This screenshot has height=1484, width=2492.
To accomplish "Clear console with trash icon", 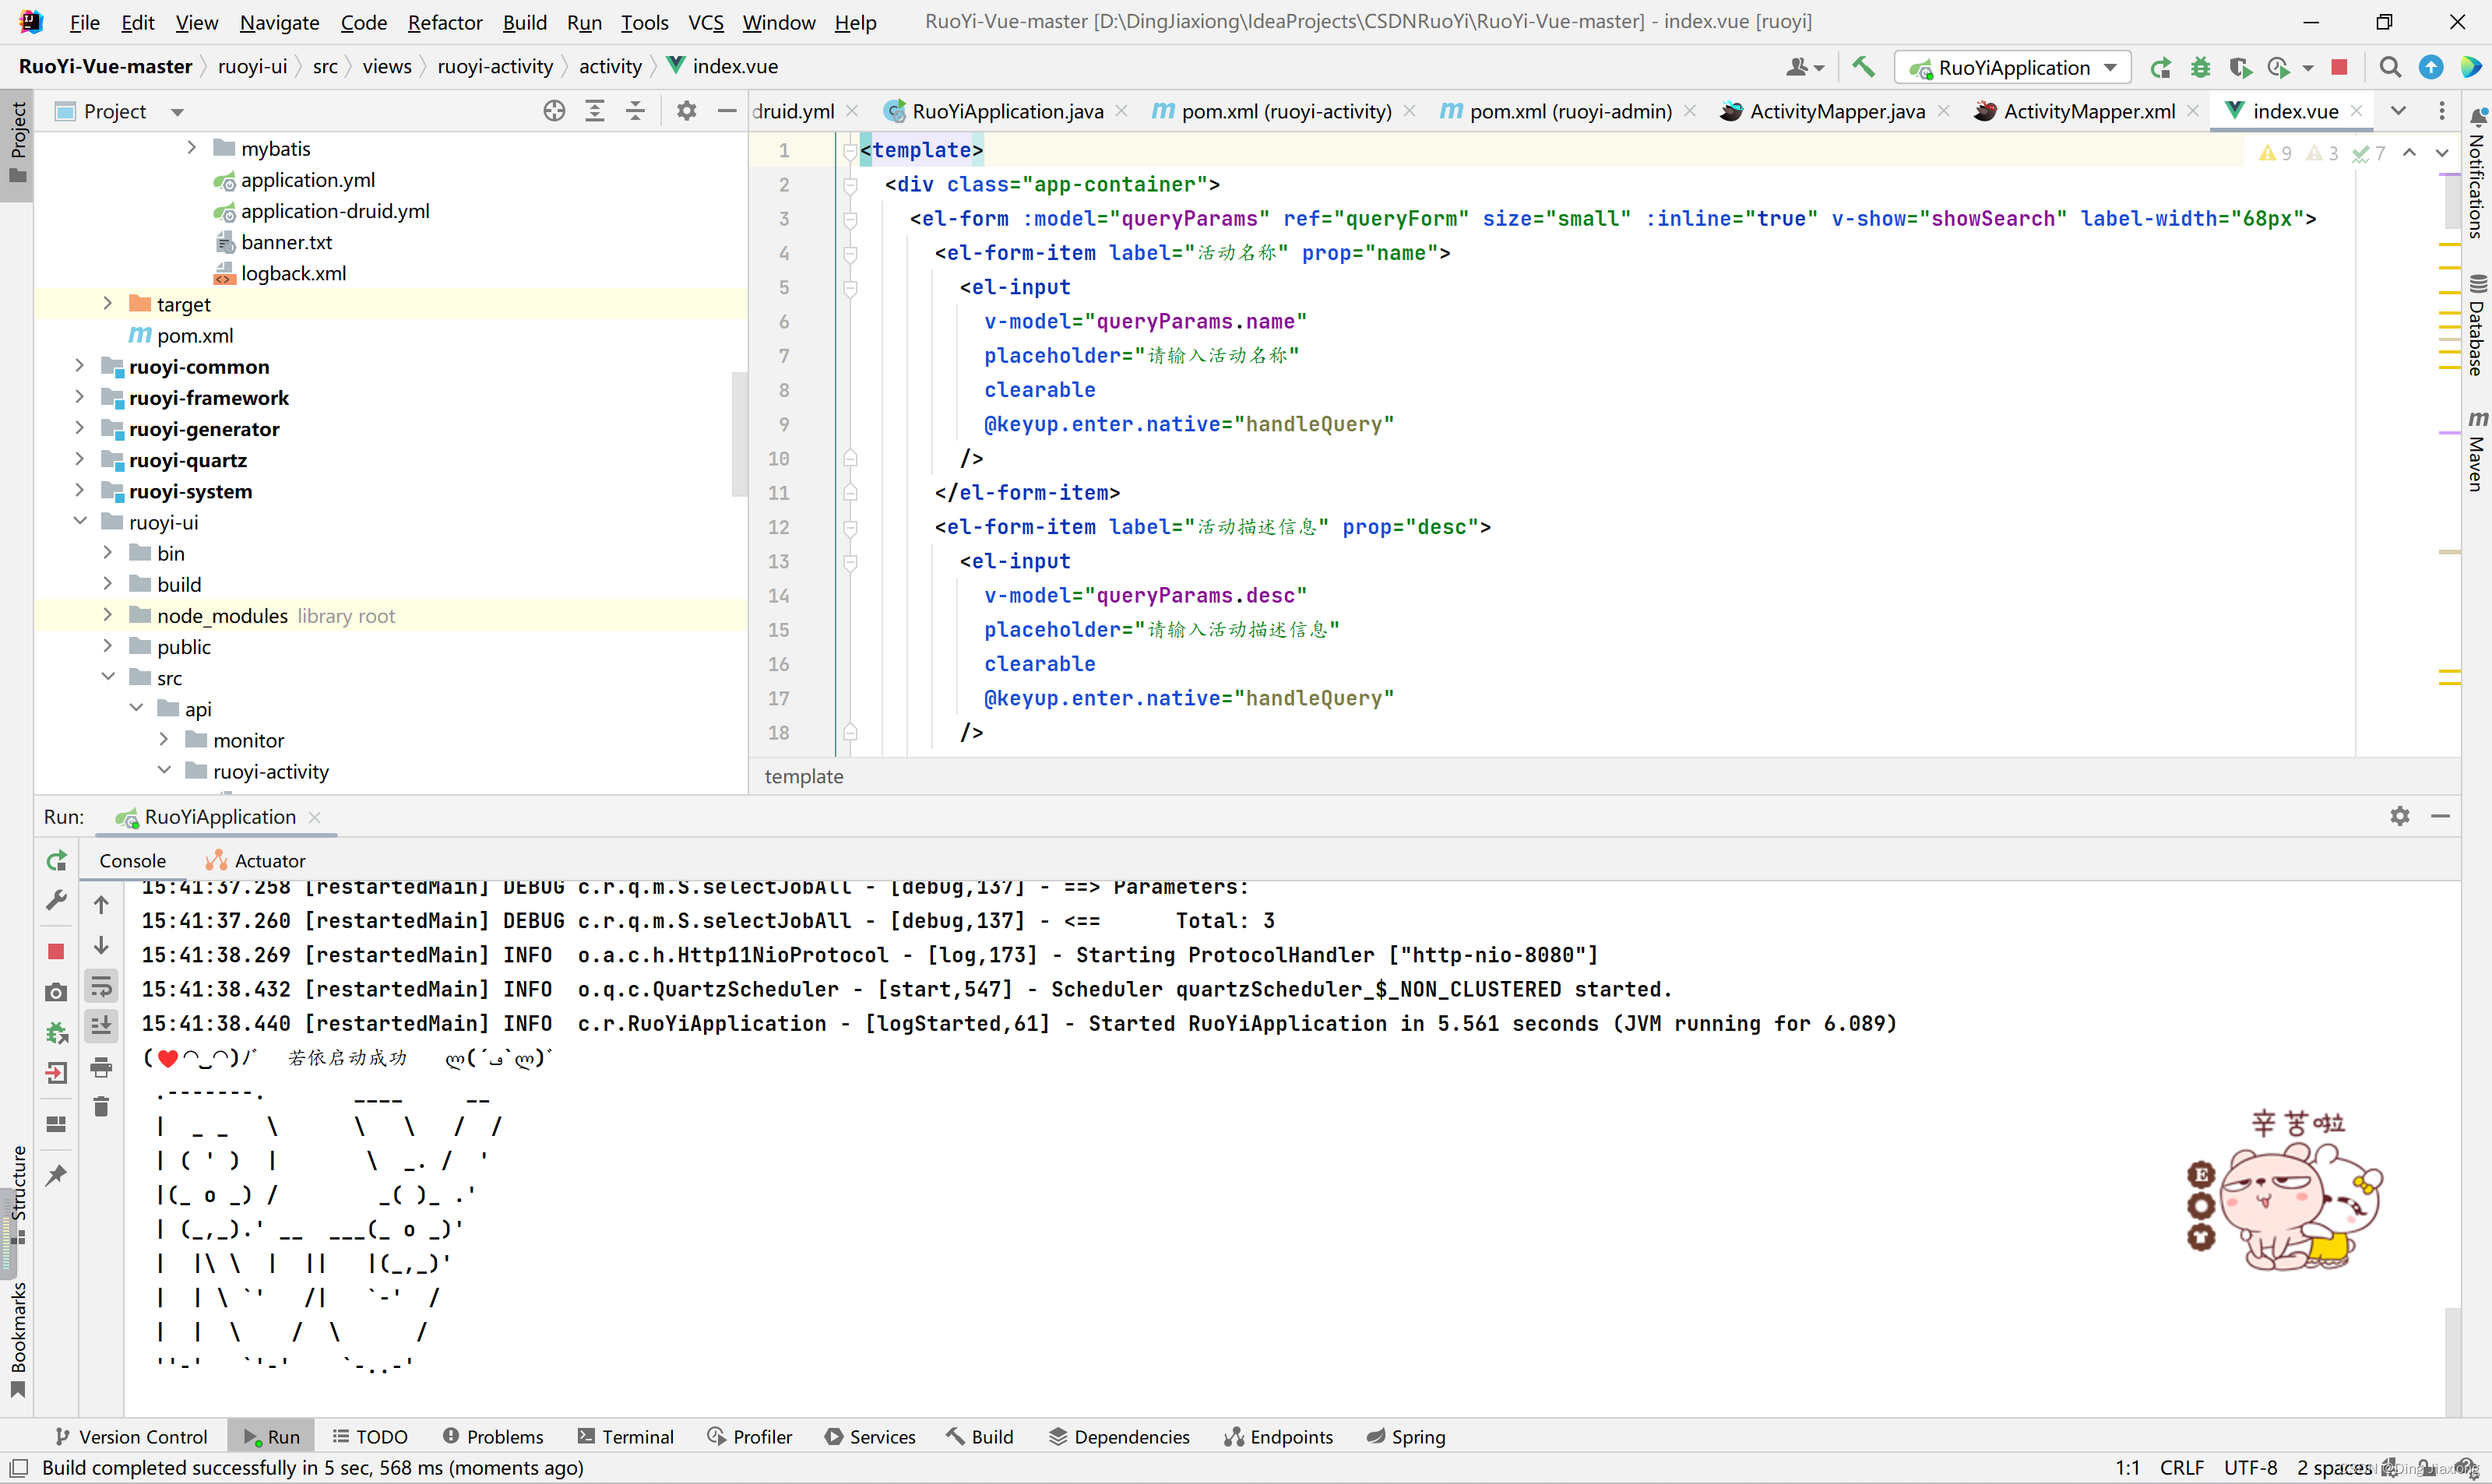I will 101,1106.
